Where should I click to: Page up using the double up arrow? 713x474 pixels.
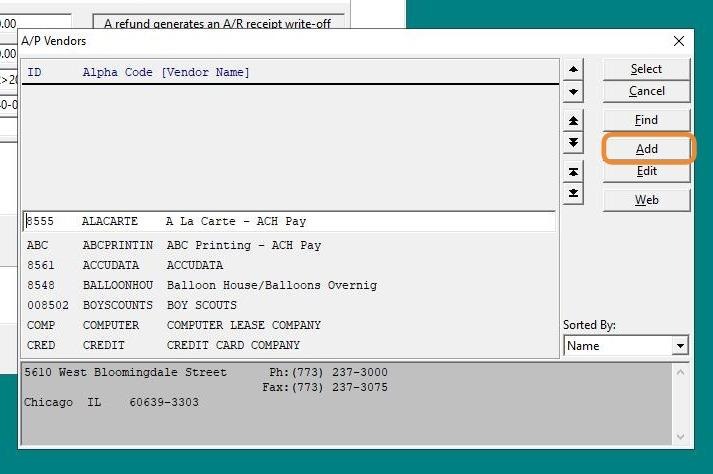pyautogui.click(x=573, y=121)
